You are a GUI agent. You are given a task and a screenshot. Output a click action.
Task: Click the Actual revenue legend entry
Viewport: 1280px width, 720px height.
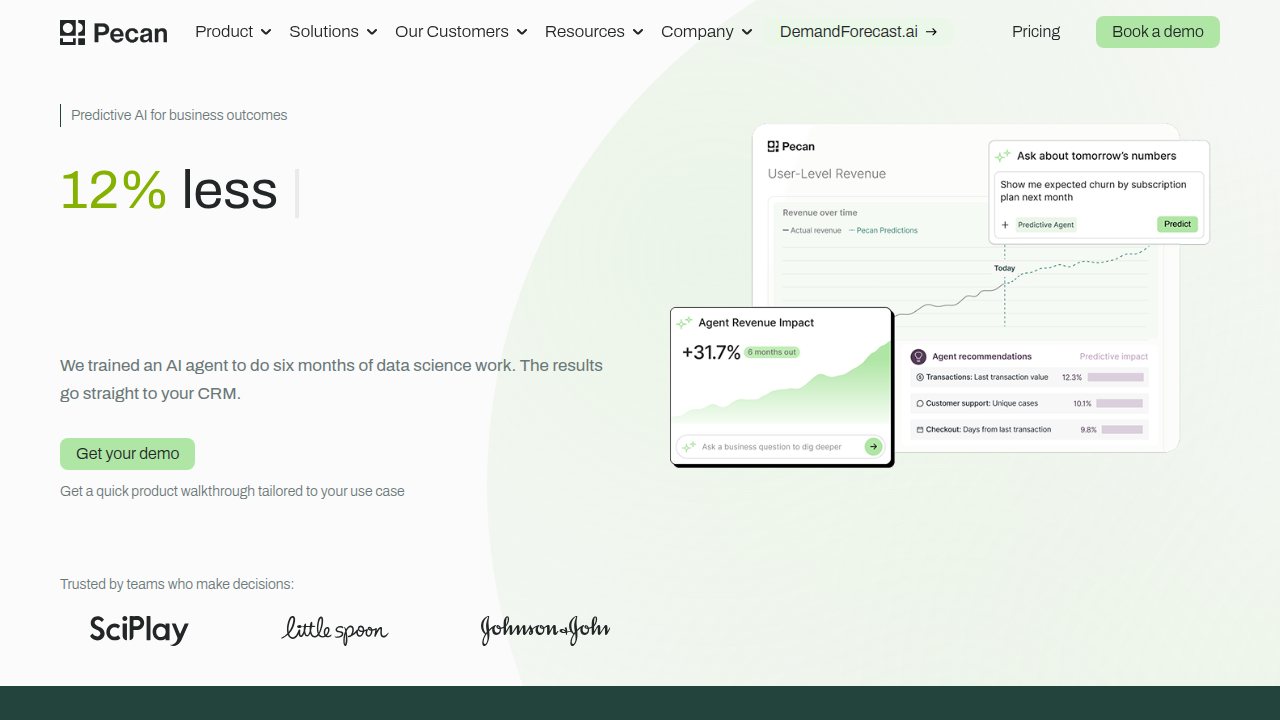tap(812, 231)
